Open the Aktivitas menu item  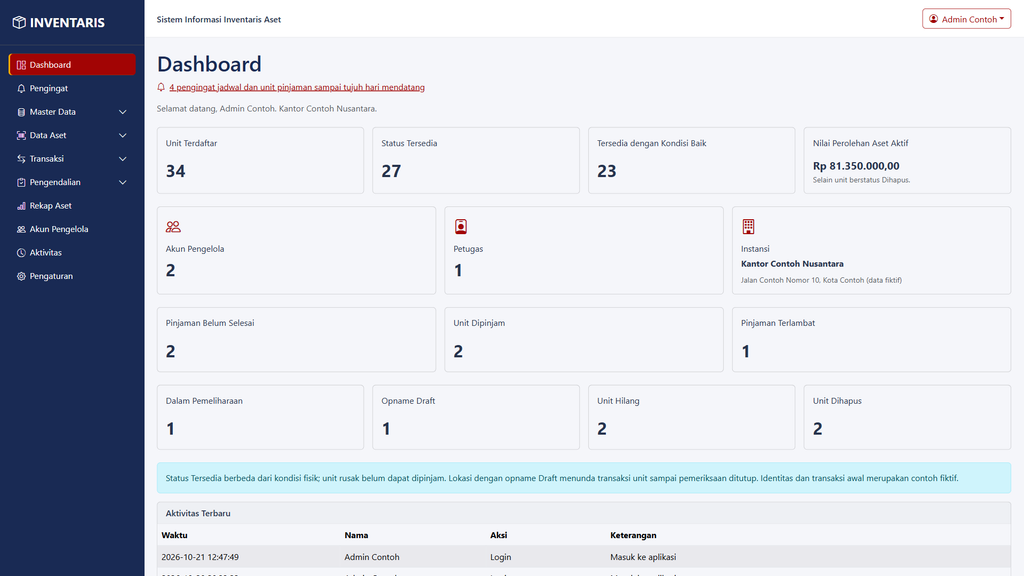click(72, 253)
